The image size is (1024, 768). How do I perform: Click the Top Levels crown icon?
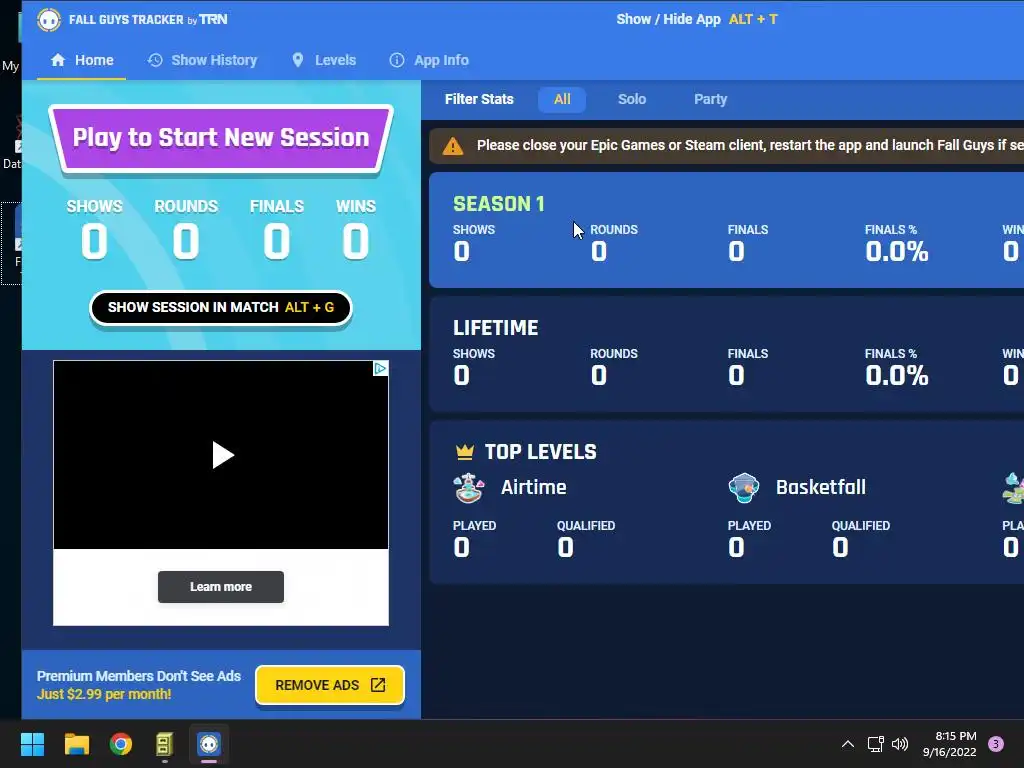[x=464, y=451]
